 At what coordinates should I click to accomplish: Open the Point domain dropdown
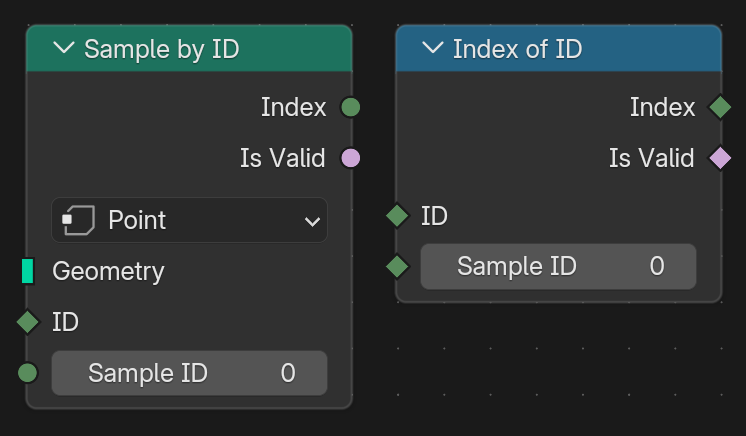point(189,220)
